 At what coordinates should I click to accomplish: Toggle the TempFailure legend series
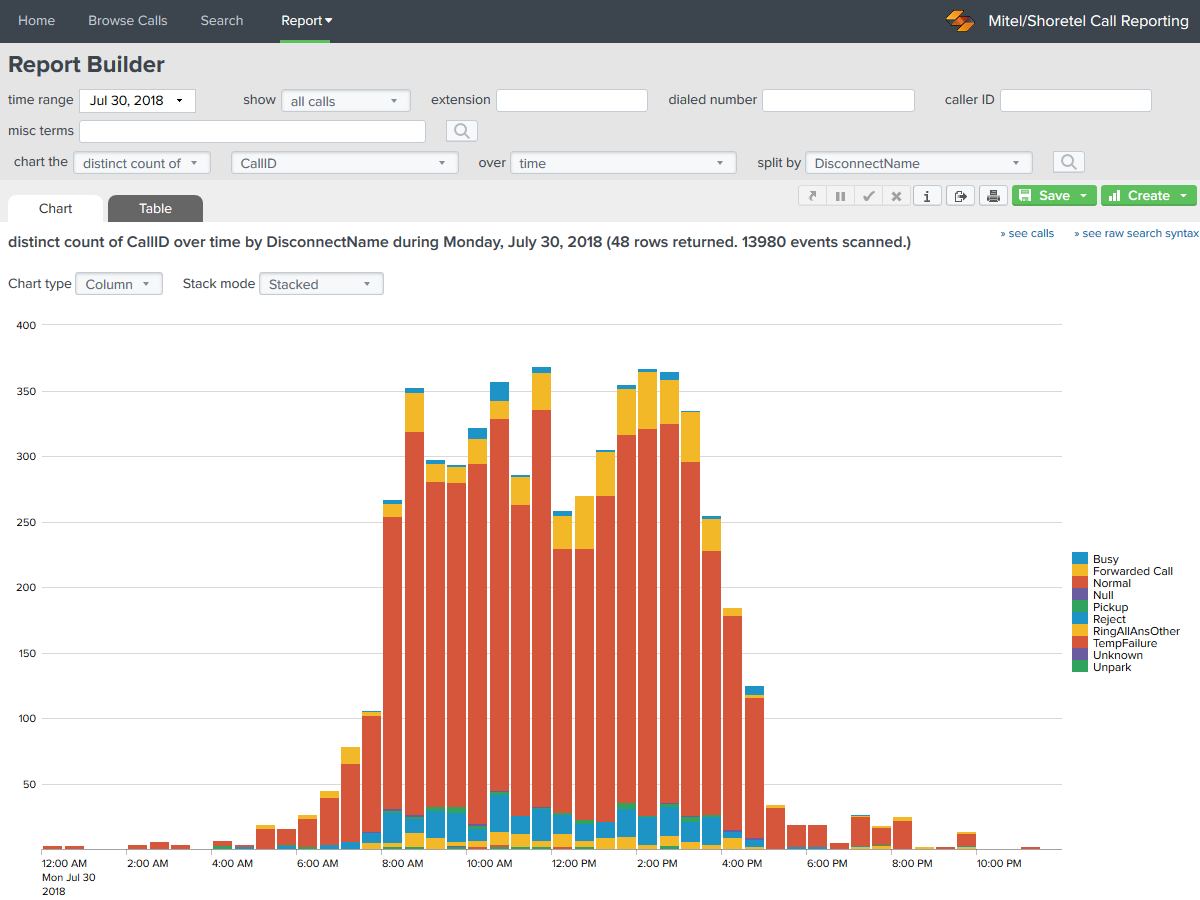(x=1124, y=643)
